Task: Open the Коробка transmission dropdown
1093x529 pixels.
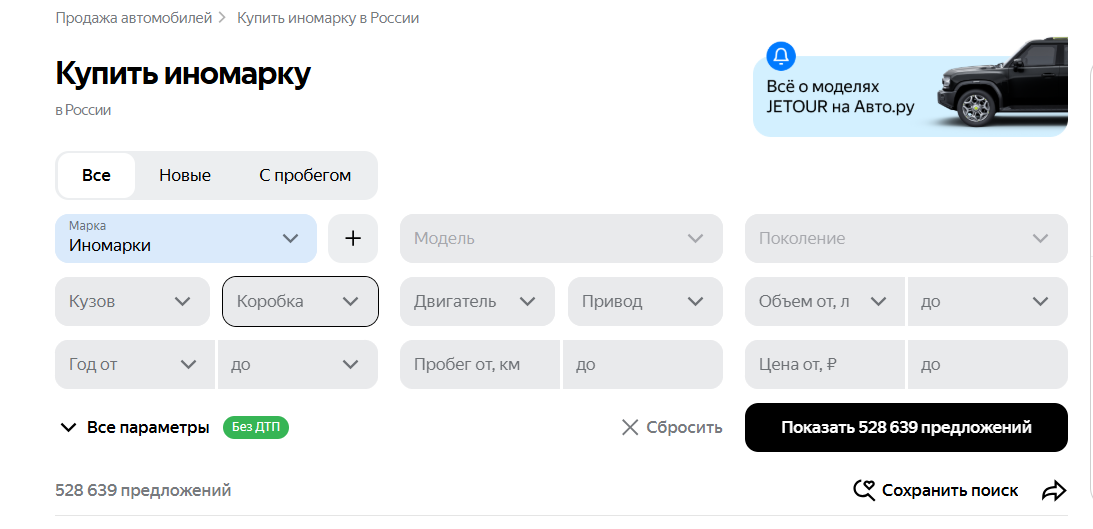Action: [300, 301]
